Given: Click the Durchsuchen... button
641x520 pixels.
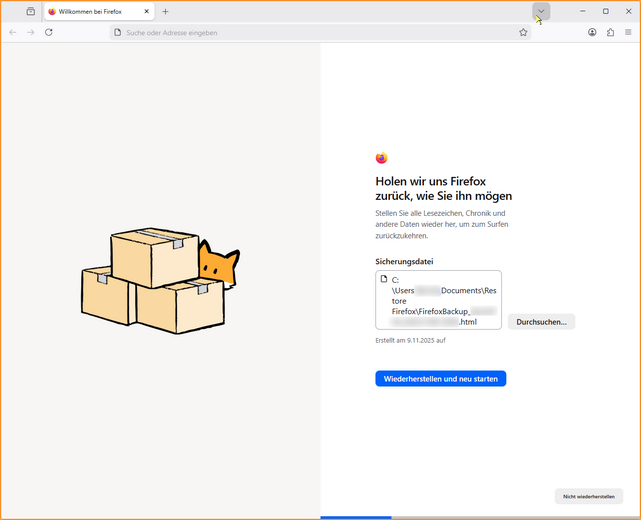Looking at the screenshot, I should pos(541,322).
